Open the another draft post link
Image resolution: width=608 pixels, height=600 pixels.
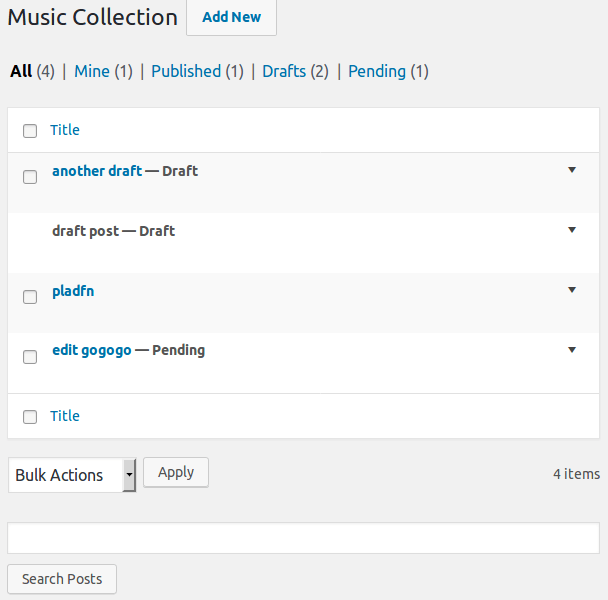coord(97,171)
